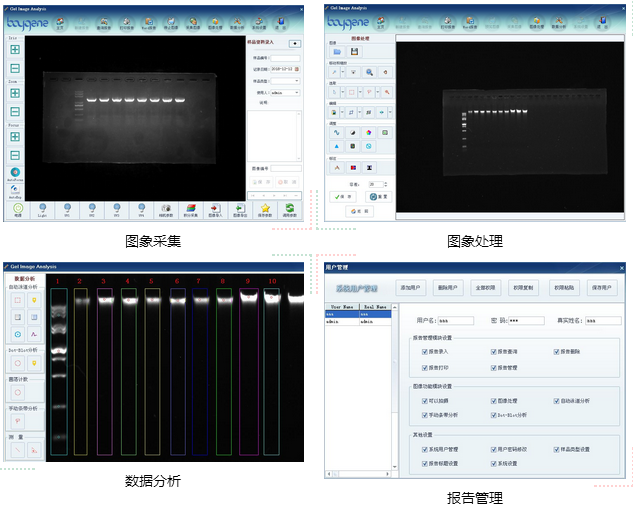Click Zoom decrease icon in acquisition window

click(x=15, y=112)
